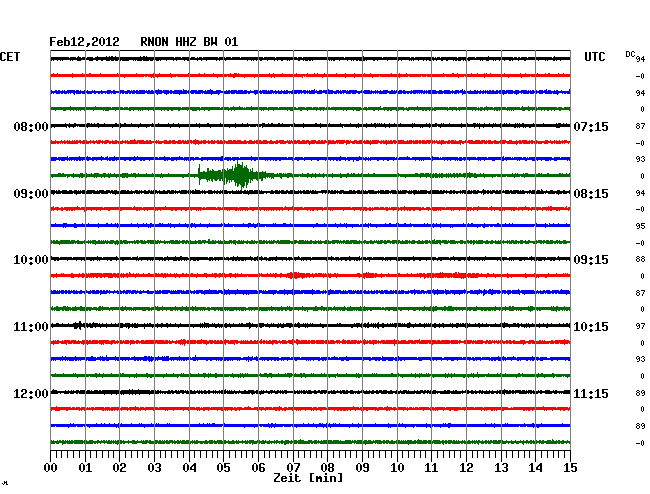This screenshot has height=494, width=650.
Task: Click minute 09 on the time axis
Action: pos(362,468)
